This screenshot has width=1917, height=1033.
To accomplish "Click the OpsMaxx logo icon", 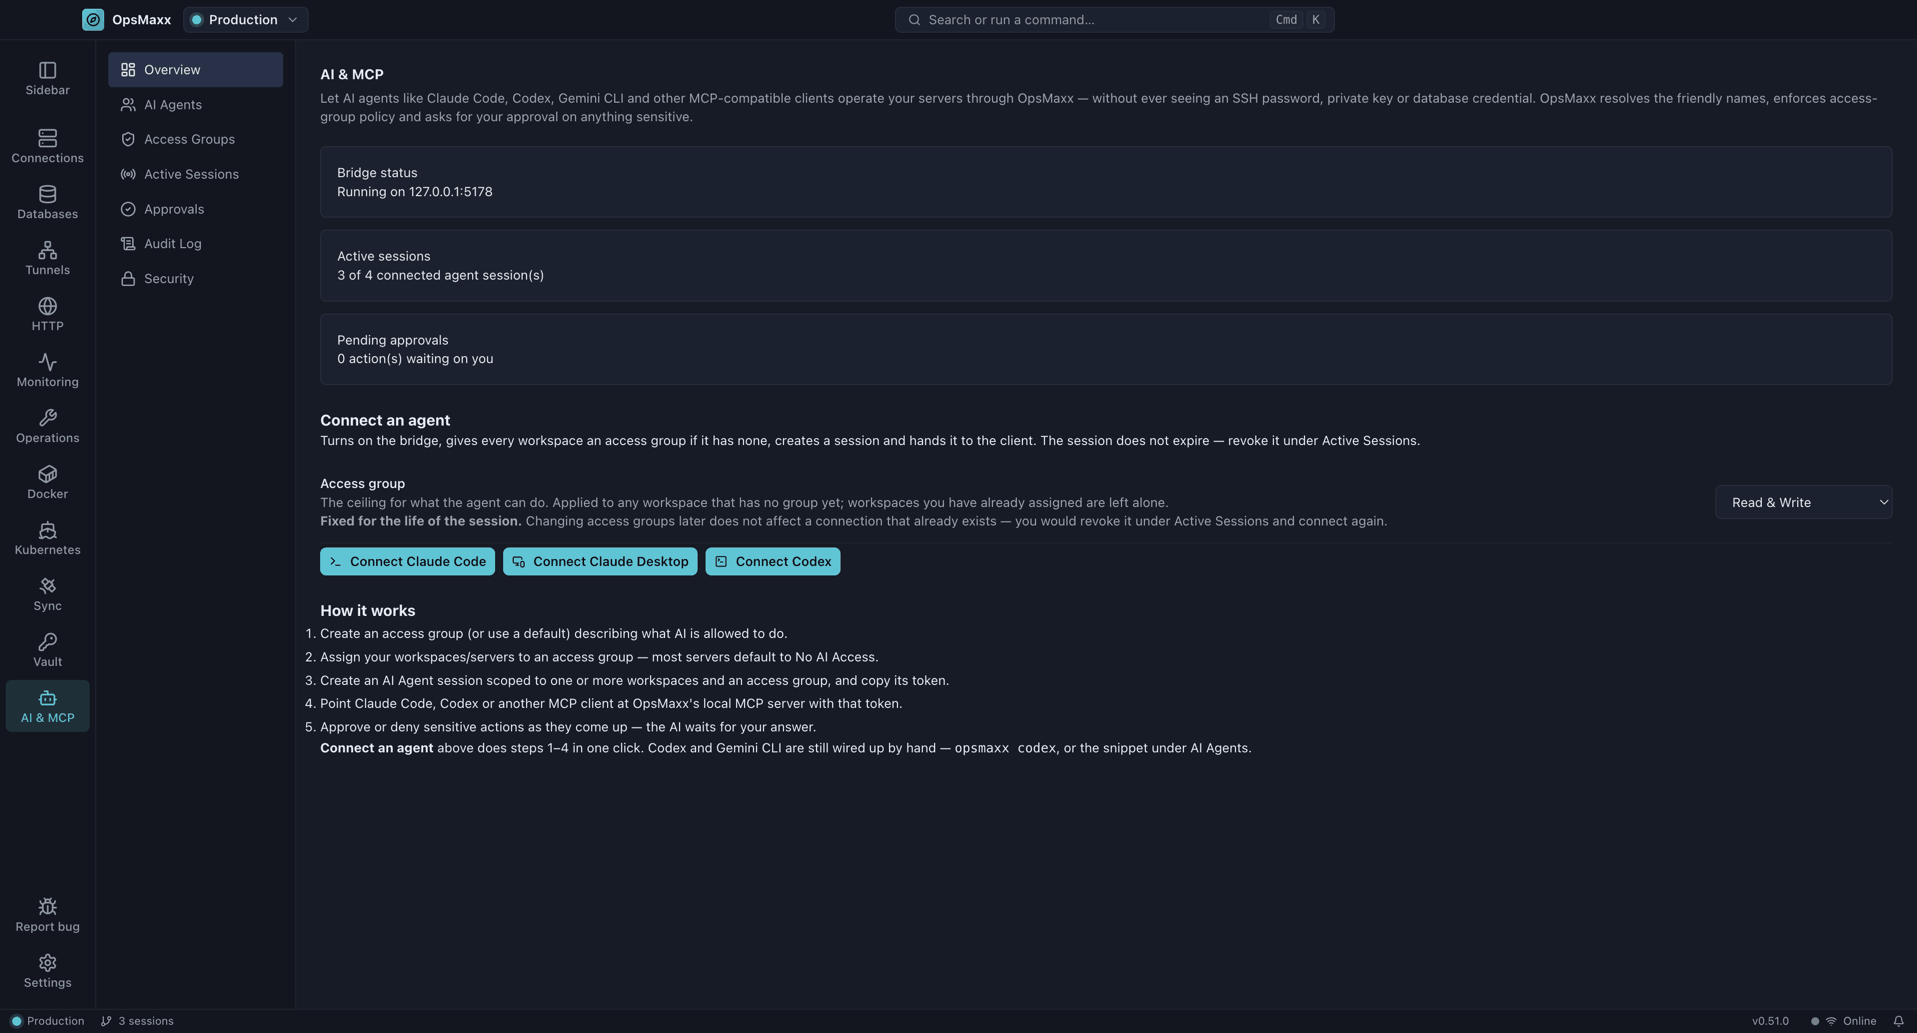I will pos(93,20).
